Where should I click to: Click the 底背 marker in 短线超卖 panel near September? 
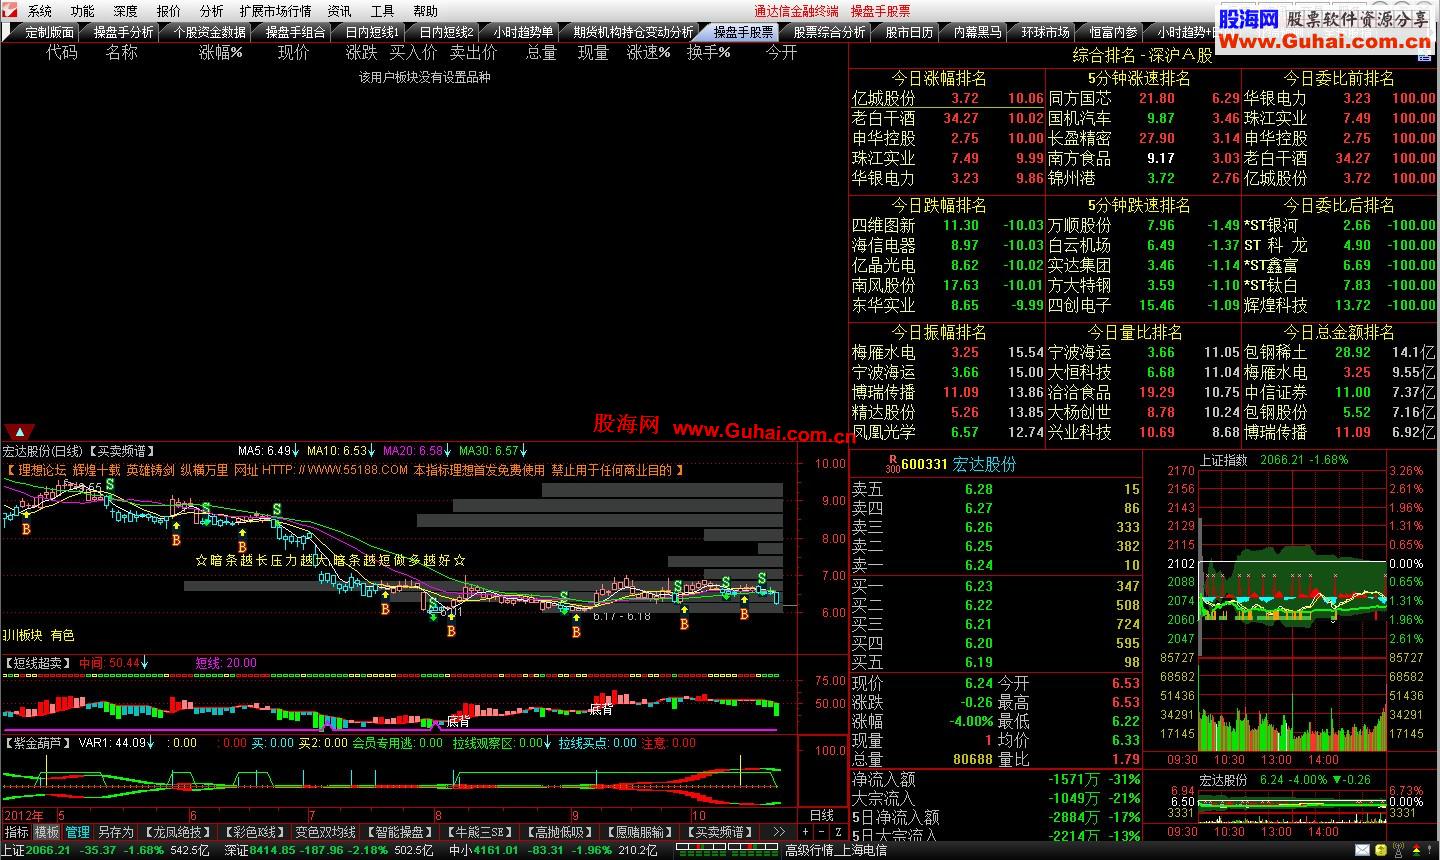point(600,710)
